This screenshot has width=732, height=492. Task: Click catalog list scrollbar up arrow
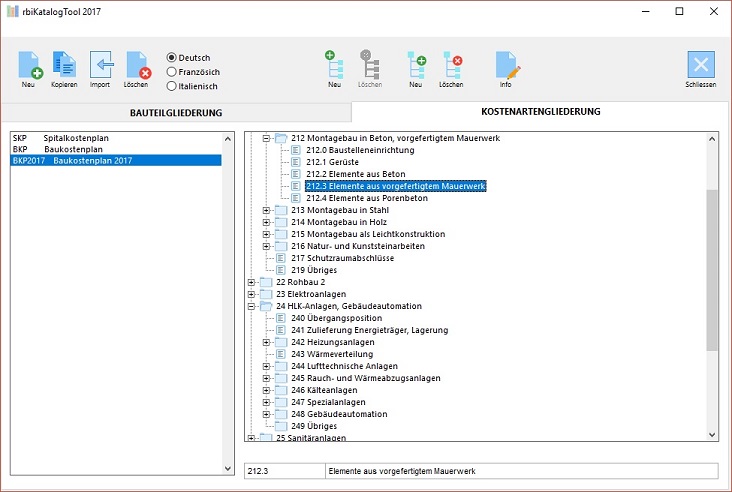click(x=228, y=139)
